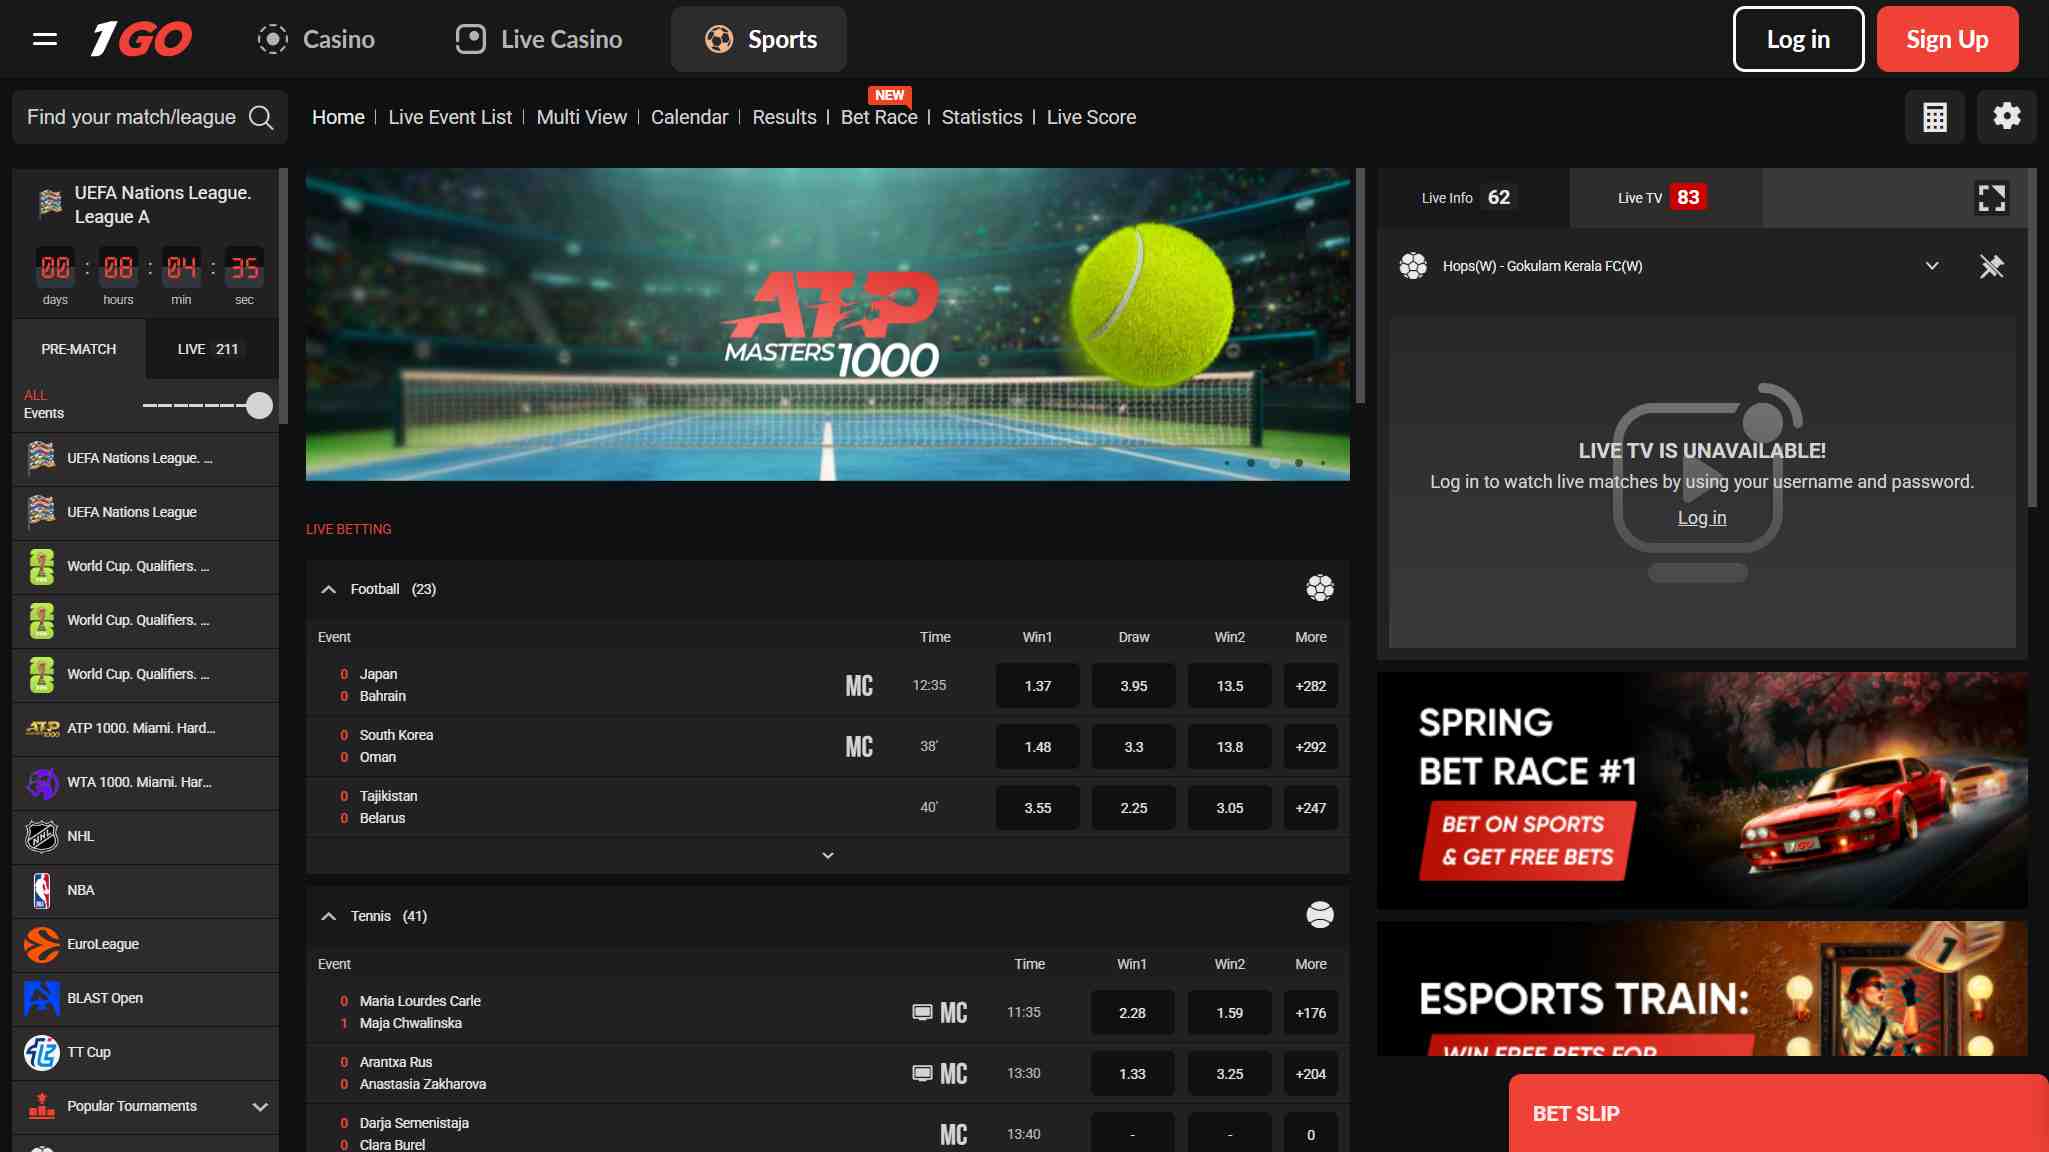Switch to Live Info tab
This screenshot has height=1152, width=2049.
click(x=1473, y=198)
